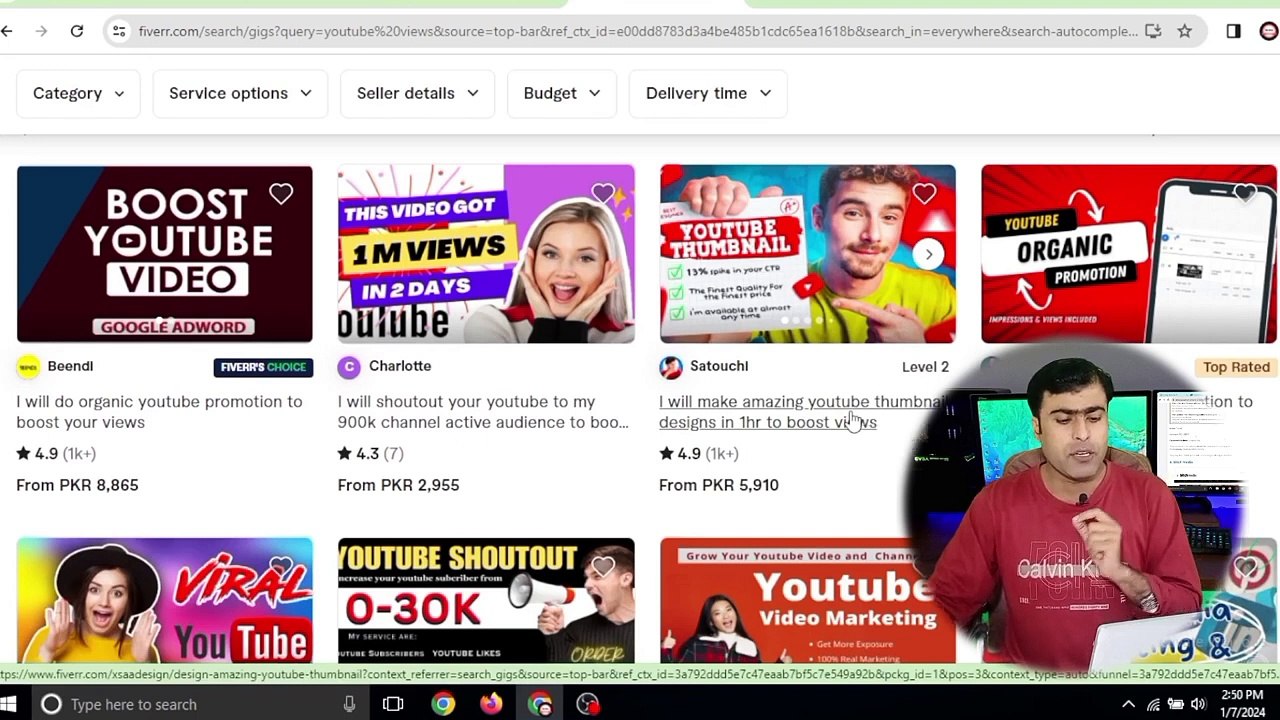Click the install icon left of the bookmark star
The height and width of the screenshot is (720, 1280).
coord(1153,31)
